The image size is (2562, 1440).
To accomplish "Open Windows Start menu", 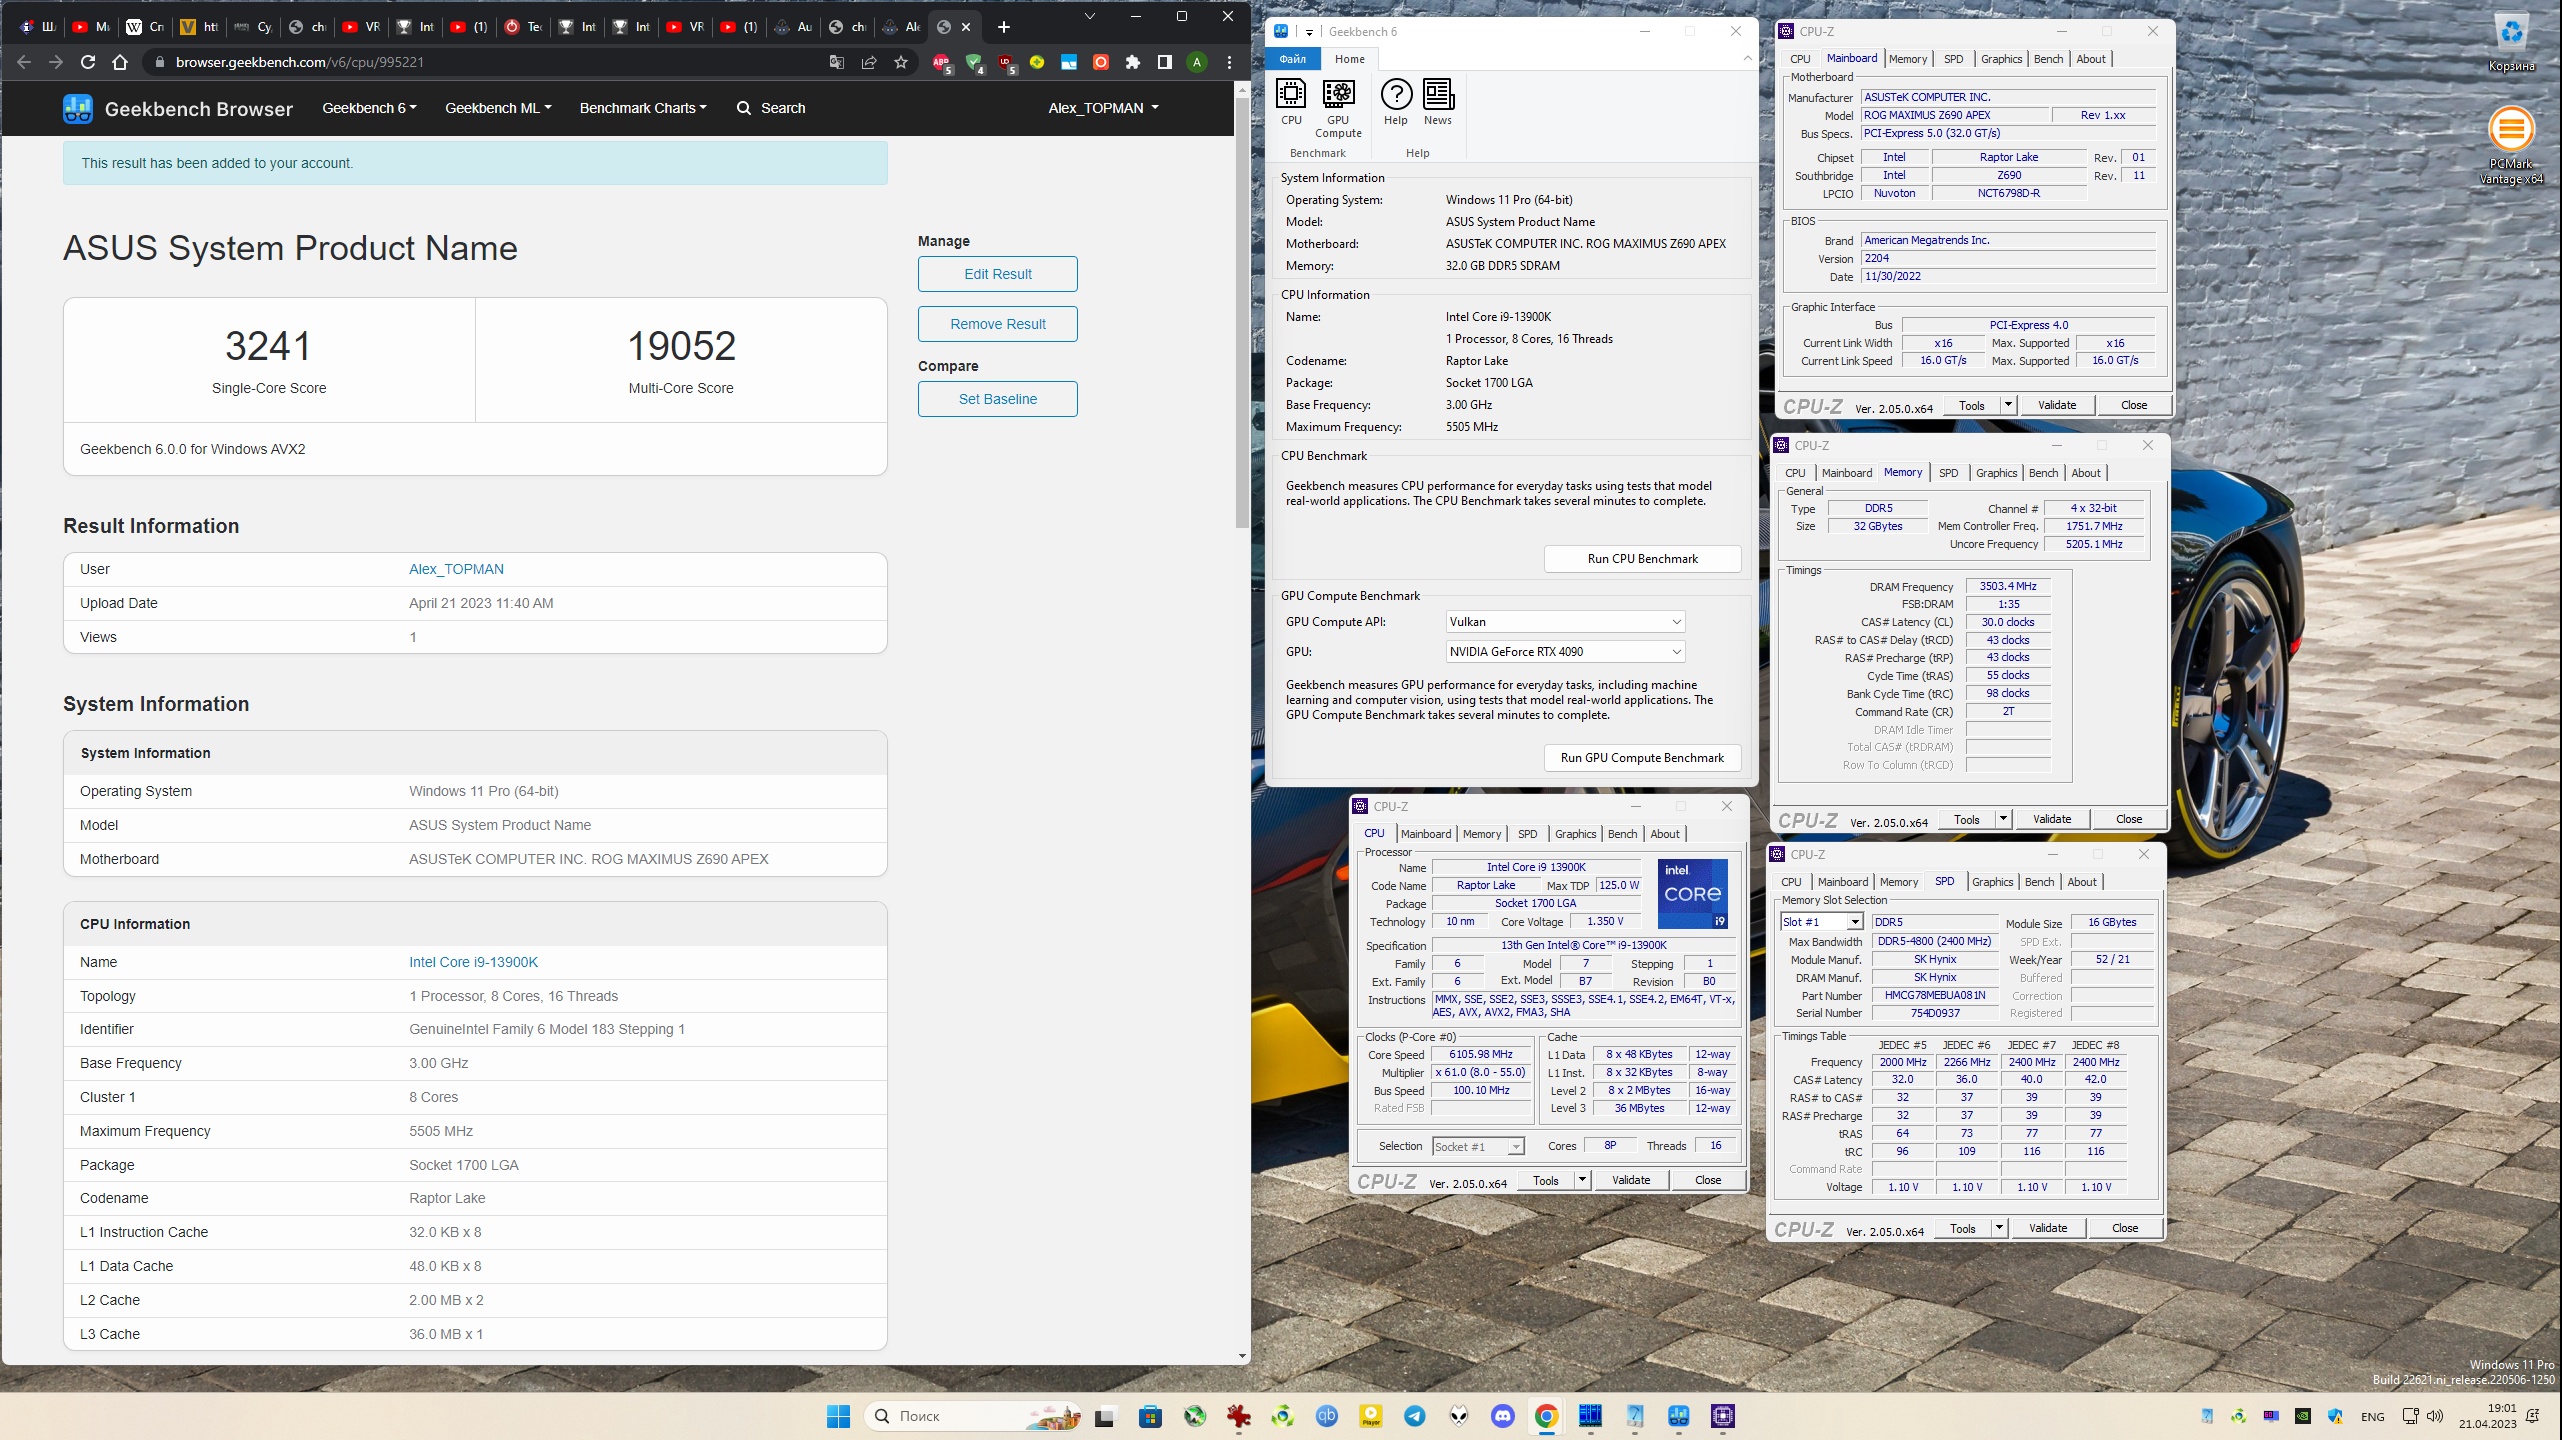I will [x=838, y=1416].
